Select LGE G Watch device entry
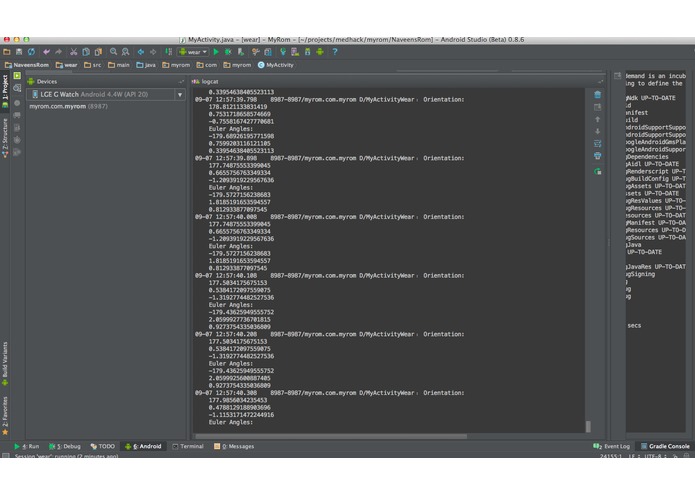 [x=106, y=94]
